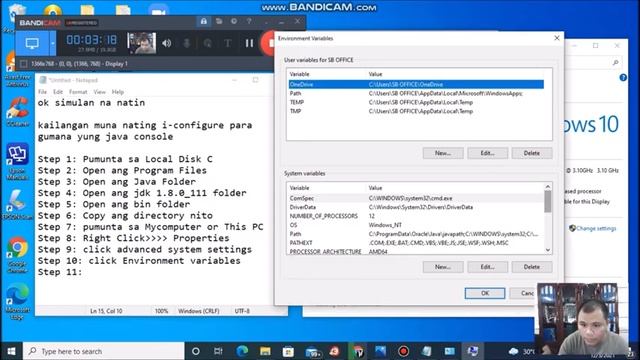
Task: Click Edit button under user variables
Action: tap(487, 153)
